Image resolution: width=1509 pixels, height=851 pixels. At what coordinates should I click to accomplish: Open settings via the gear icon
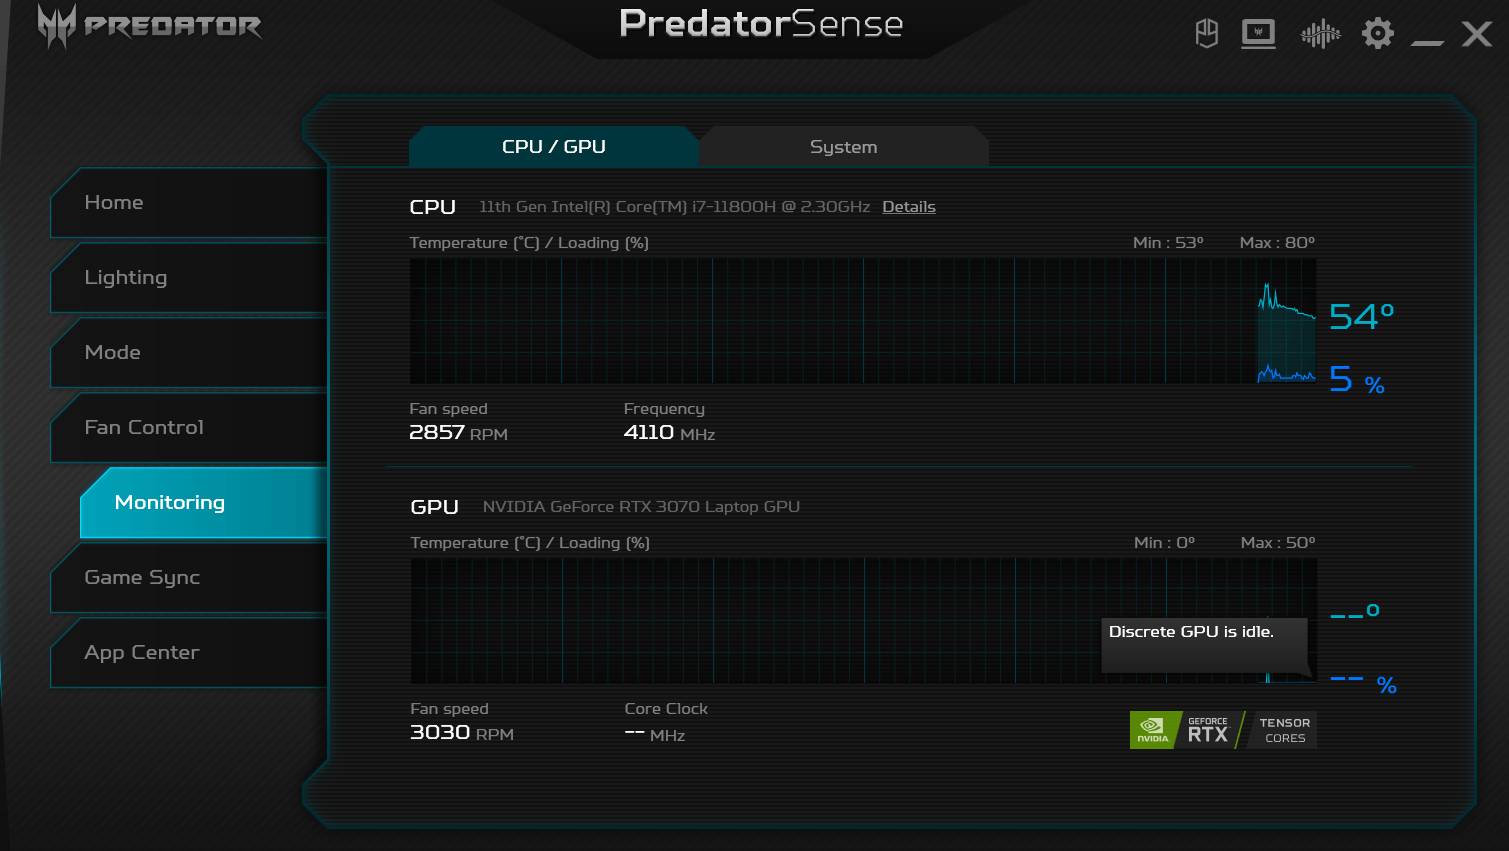1377,34
